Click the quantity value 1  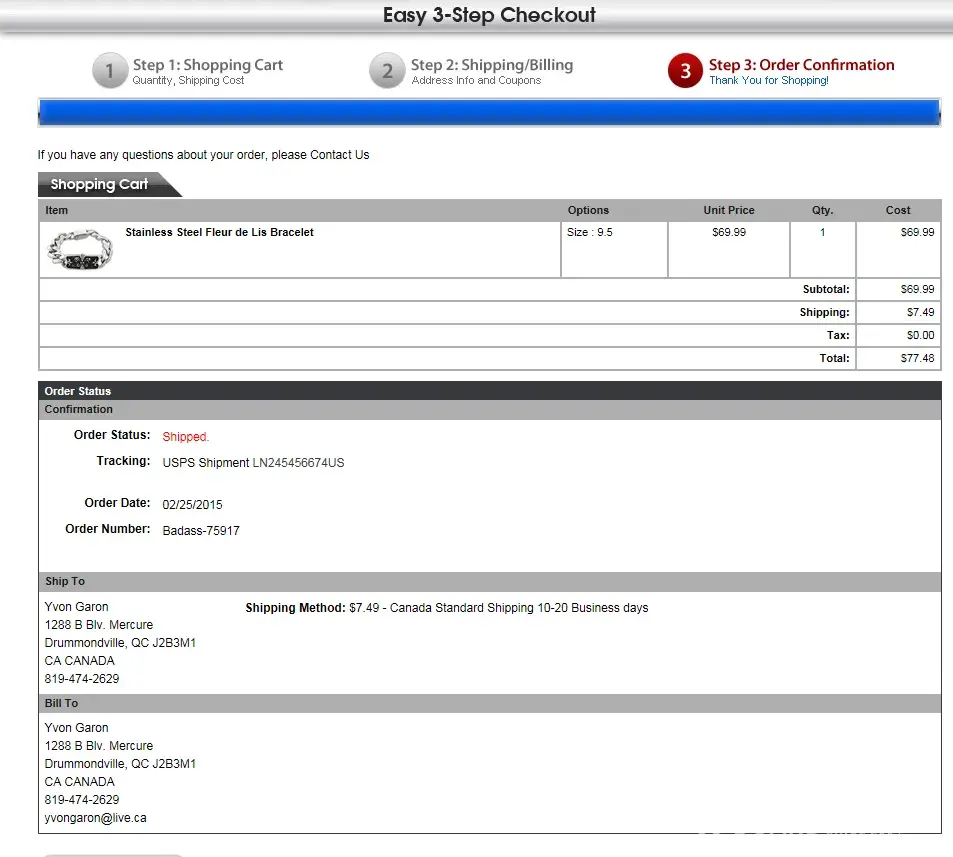pos(822,232)
